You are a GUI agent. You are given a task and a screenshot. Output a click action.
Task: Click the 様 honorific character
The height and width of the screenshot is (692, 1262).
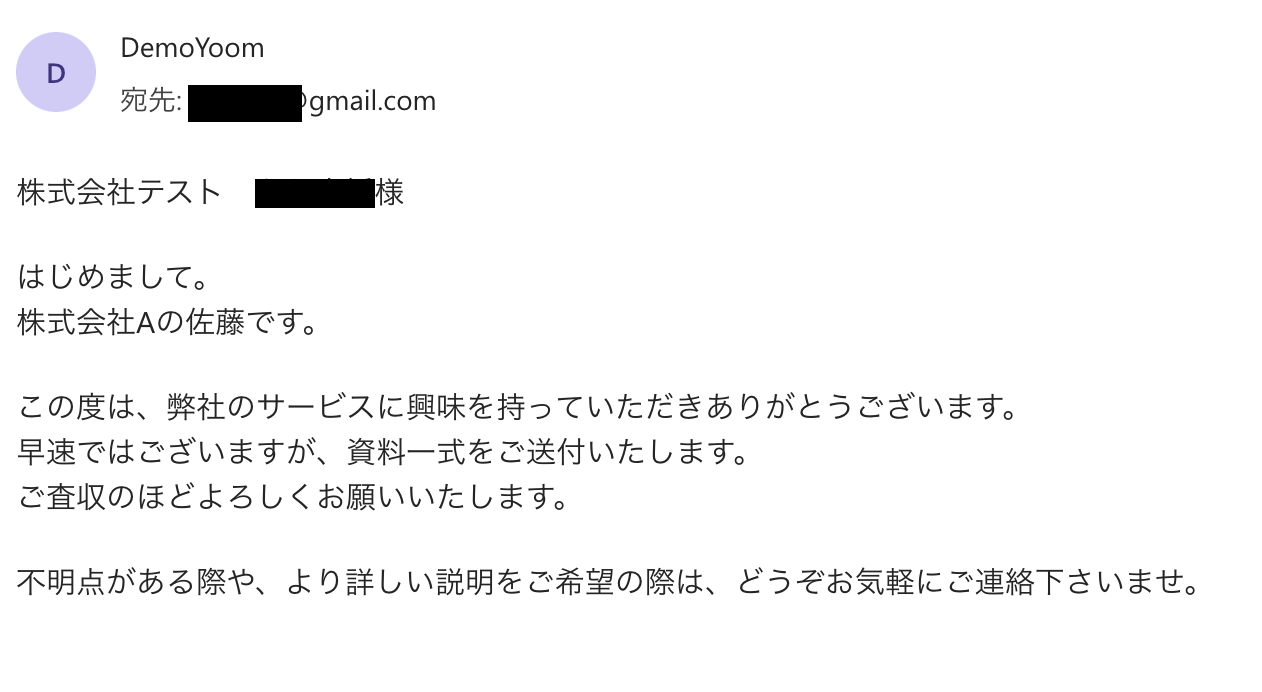tap(390, 192)
